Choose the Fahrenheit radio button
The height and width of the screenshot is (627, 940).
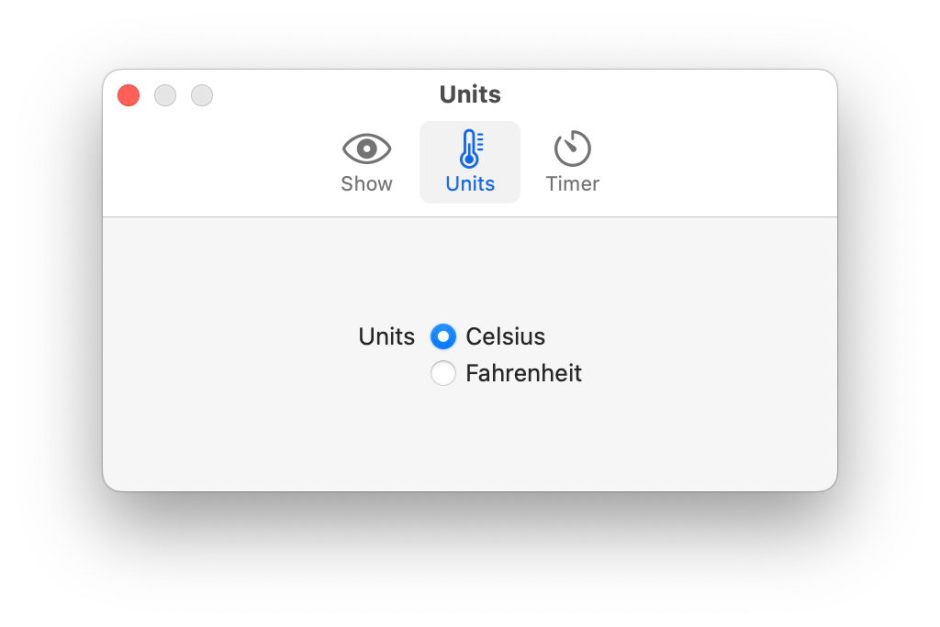[x=443, y=374]
